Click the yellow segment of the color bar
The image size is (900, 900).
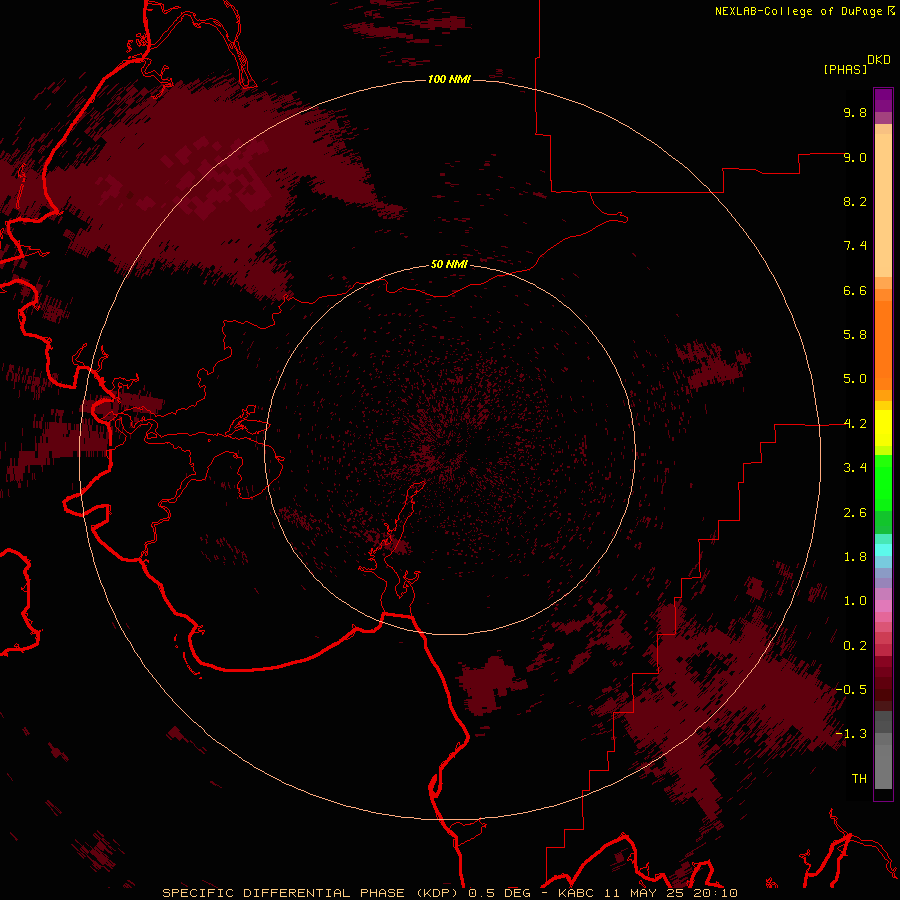tap(883, 428)
